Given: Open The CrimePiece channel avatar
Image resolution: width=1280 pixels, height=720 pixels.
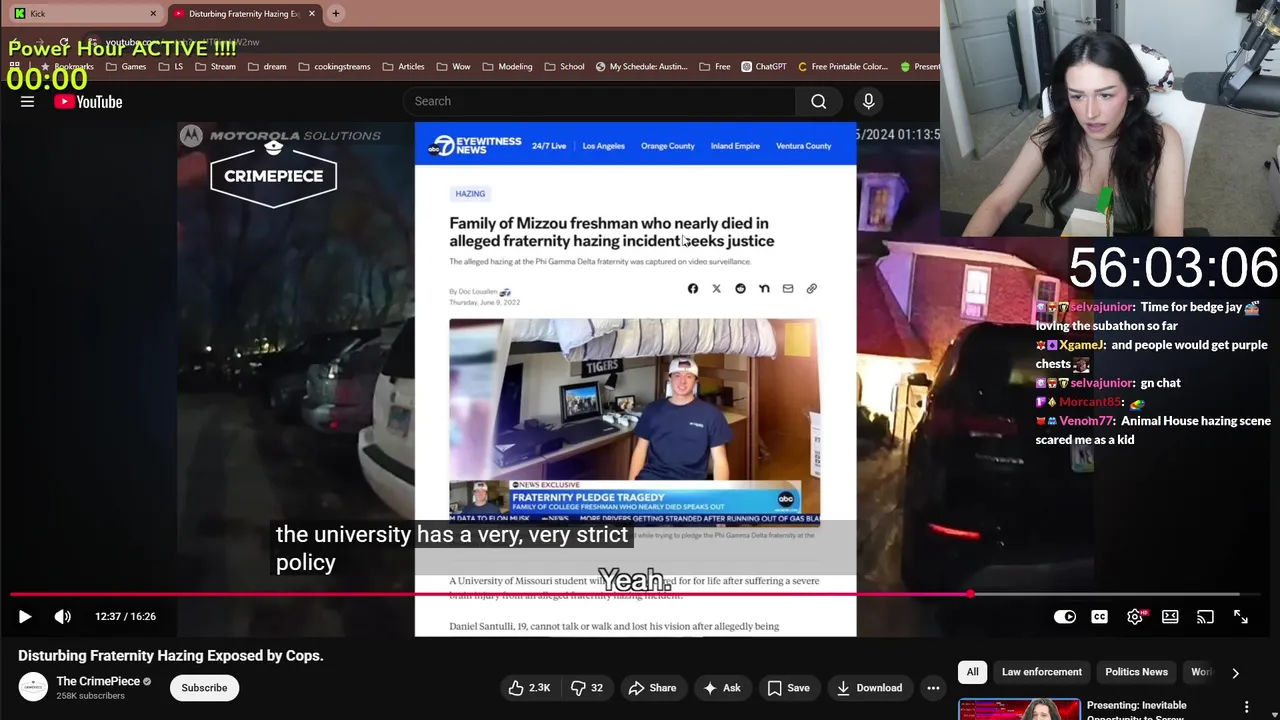Looking at the screenshot, I should [33, 687].
